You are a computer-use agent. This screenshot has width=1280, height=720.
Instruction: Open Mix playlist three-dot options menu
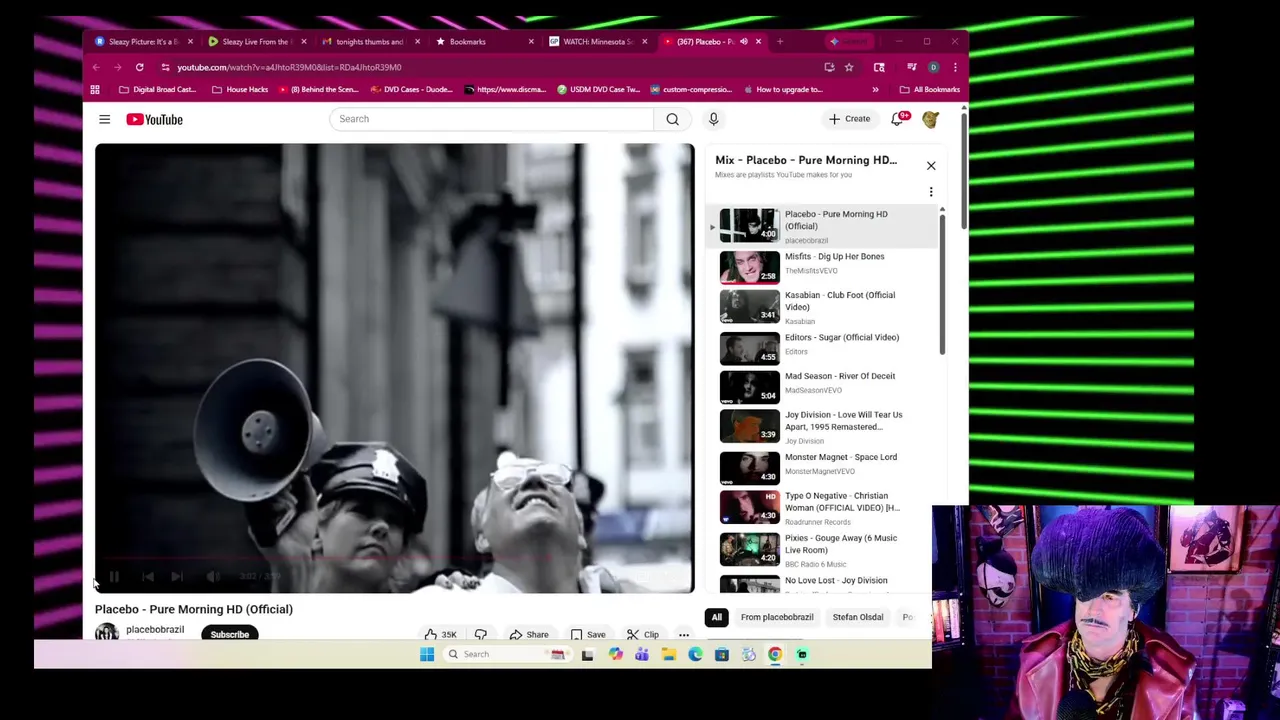pyautogui.click(x=931, y=192)
